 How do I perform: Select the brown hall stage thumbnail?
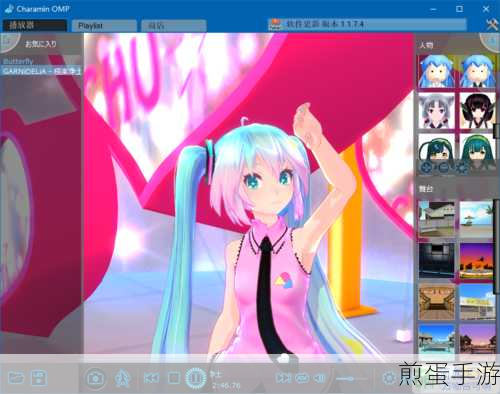point(437,302)
